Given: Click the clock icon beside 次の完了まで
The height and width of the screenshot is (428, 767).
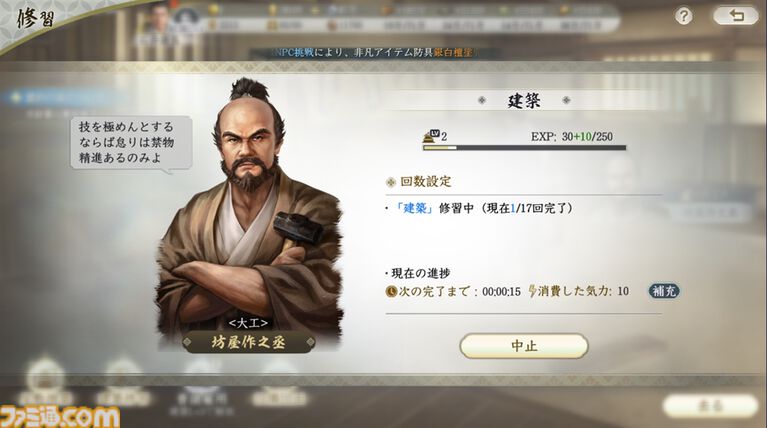Looking at the screenshot, I should pyautogui.click(x=391, y=292).
